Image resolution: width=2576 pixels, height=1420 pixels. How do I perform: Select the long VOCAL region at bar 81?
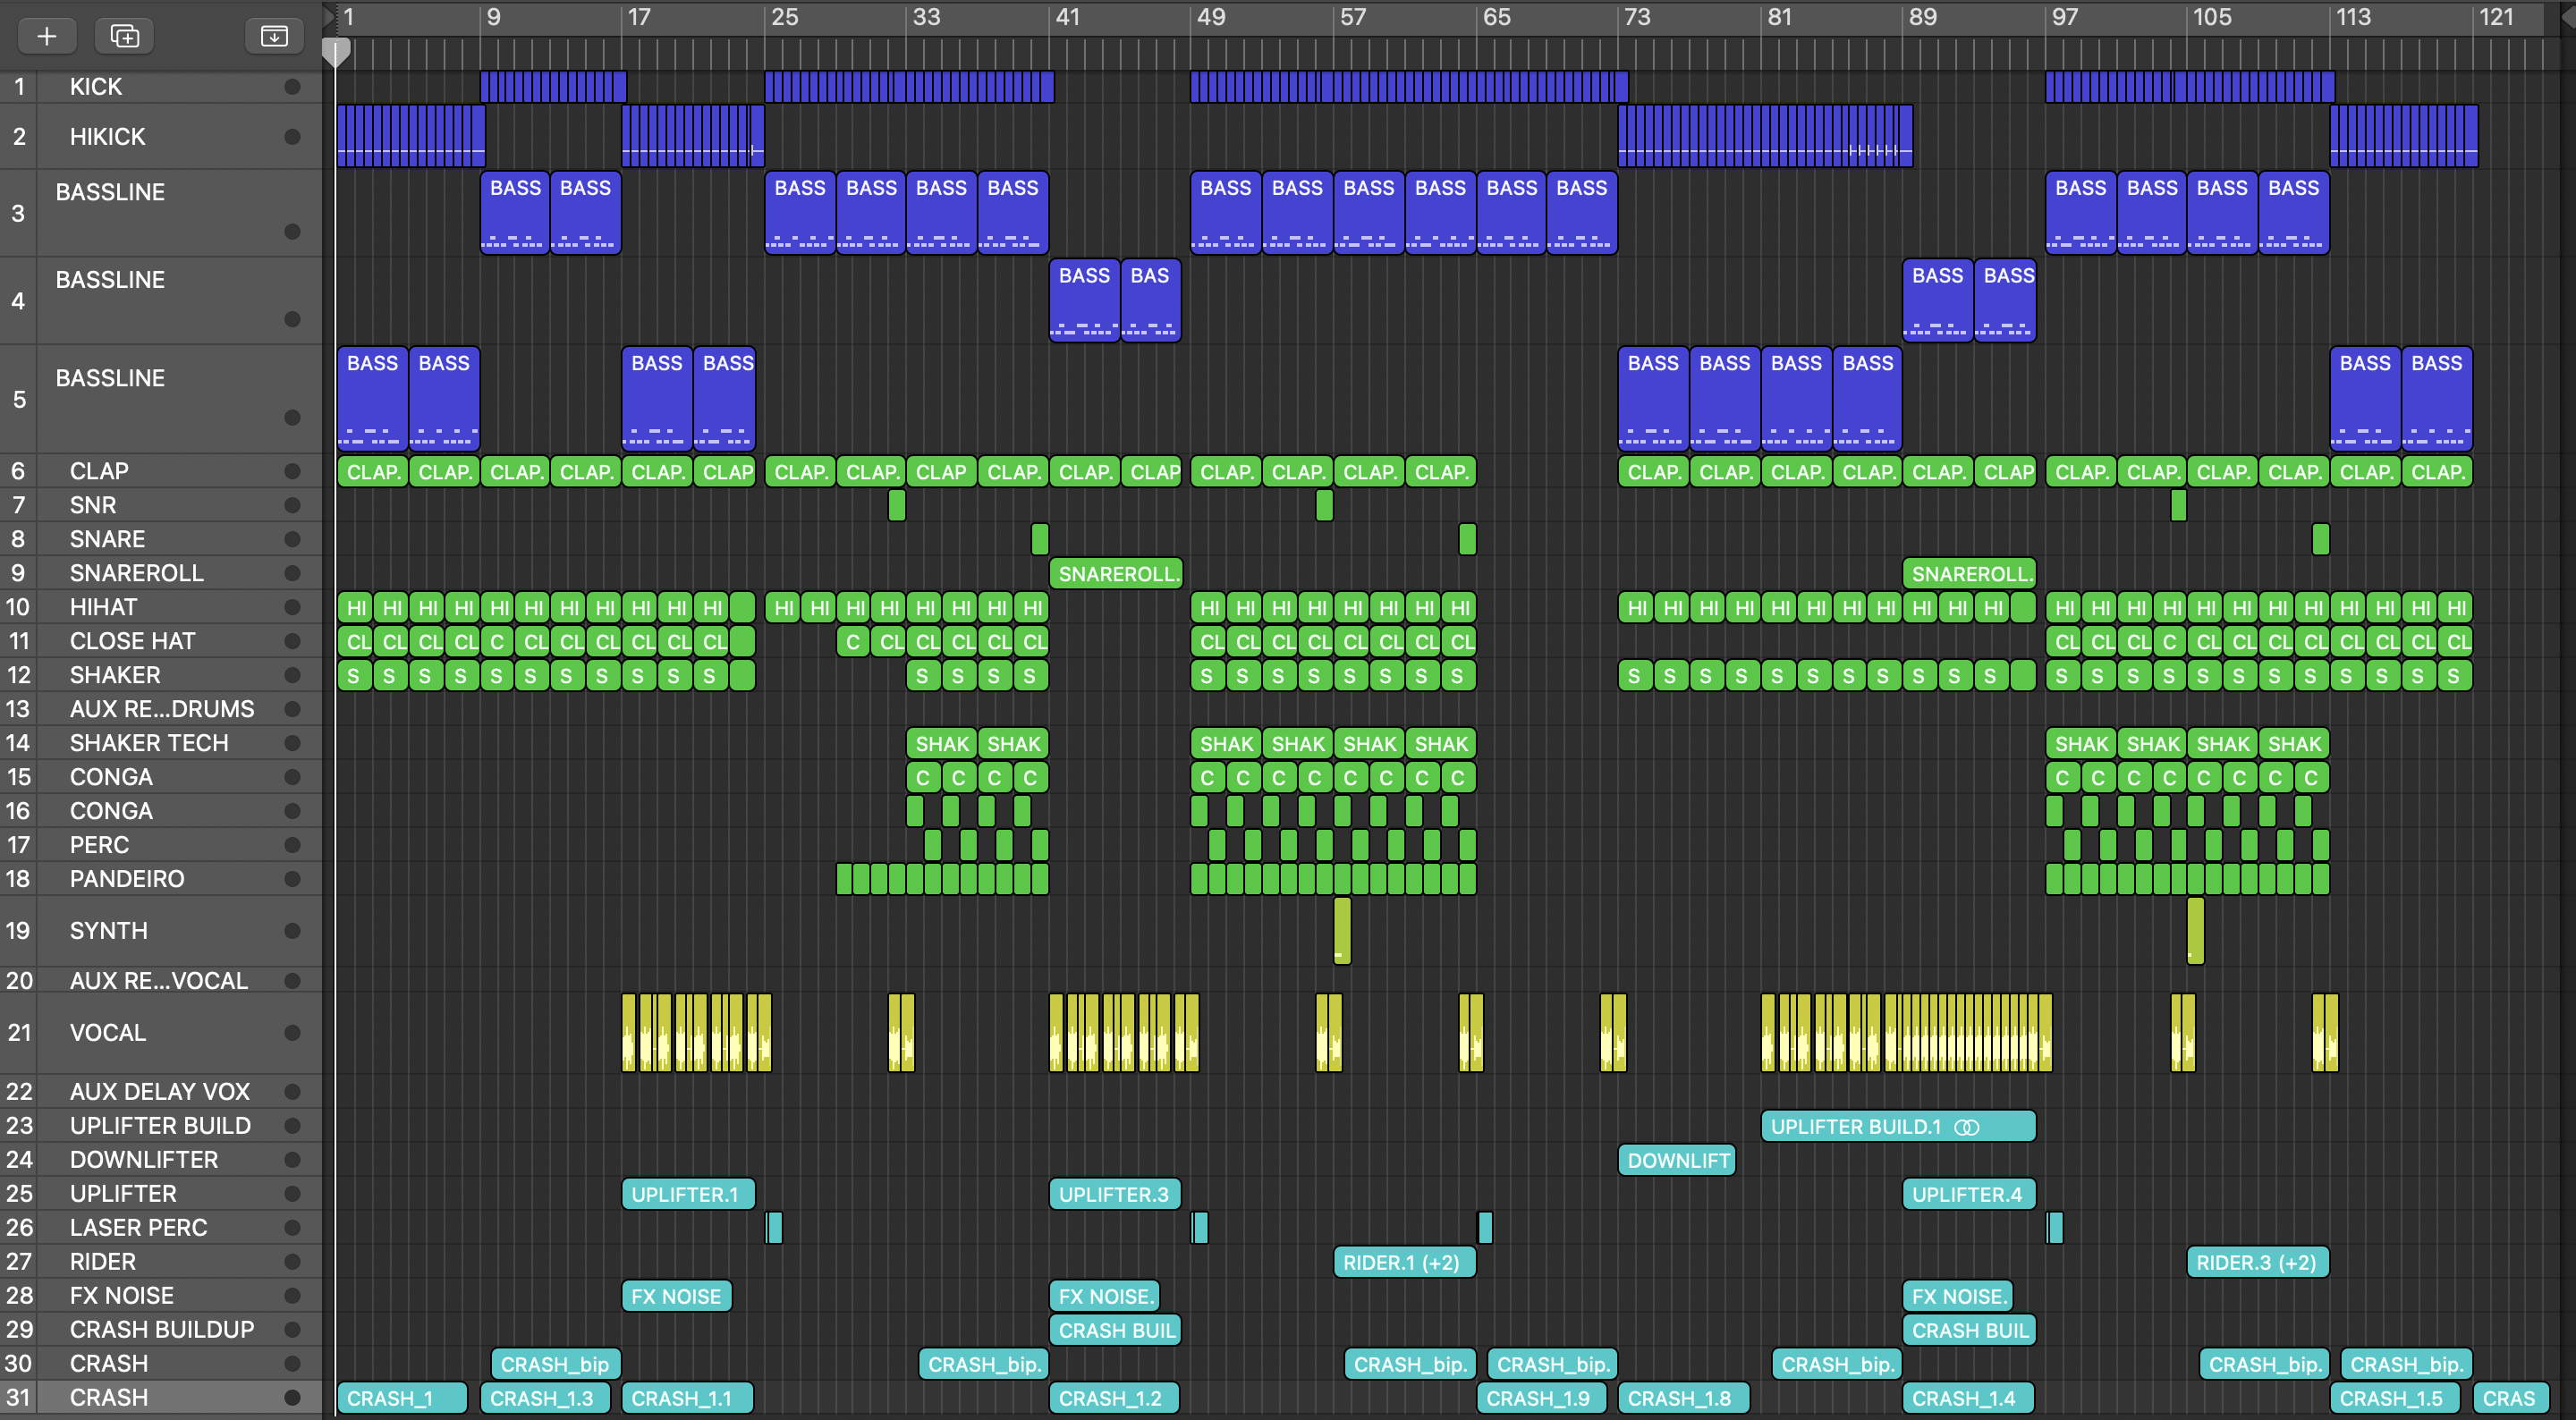point(1906,1032)
